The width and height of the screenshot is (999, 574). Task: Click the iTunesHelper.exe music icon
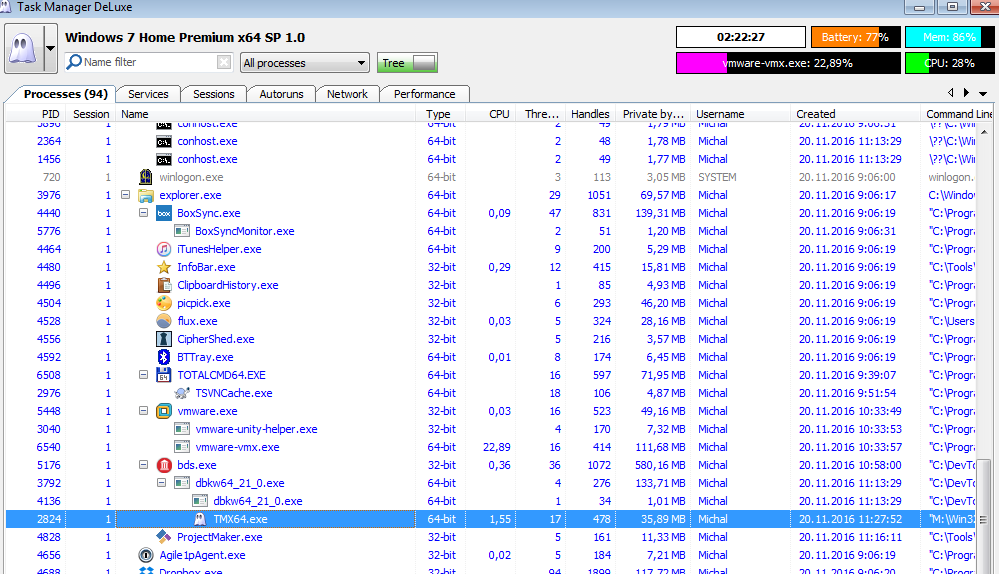click(164, 248)
